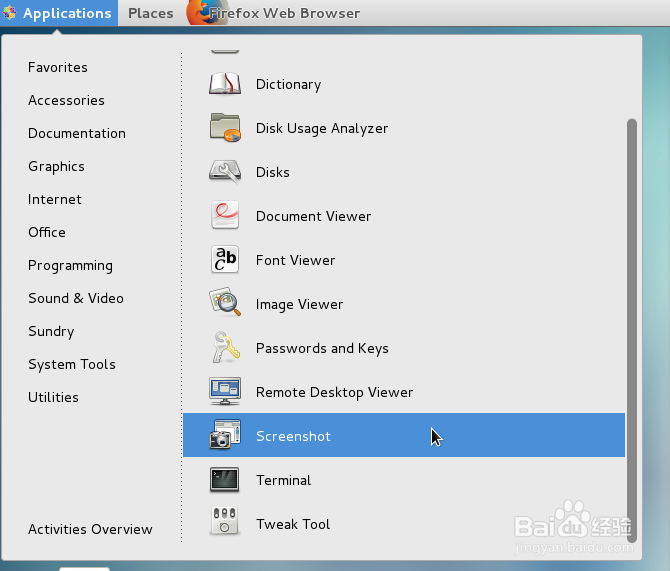This screenshot has width=670, height=571.
Task: Click the Firefox Web Browser taskbar button
Action: 274,13
